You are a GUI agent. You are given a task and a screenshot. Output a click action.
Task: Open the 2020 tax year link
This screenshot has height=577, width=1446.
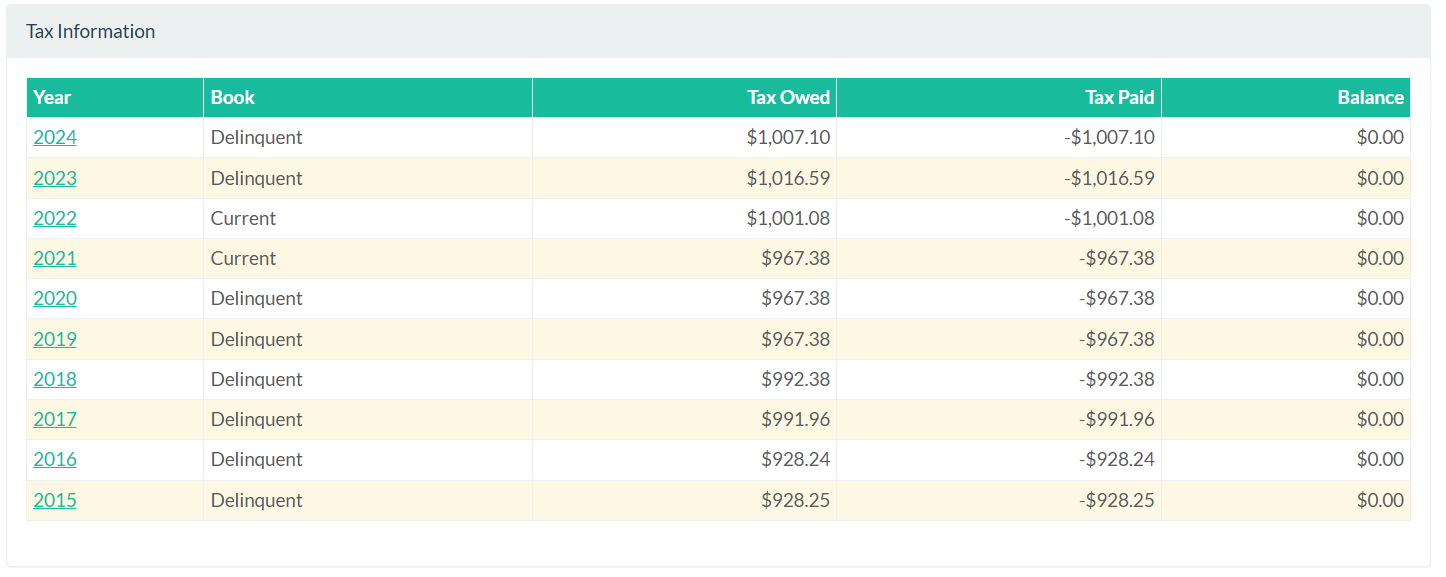pos(55,298)
